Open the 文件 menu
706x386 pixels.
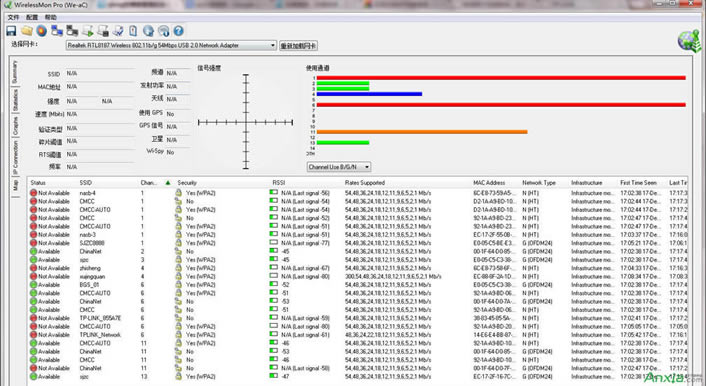(13, 17)
